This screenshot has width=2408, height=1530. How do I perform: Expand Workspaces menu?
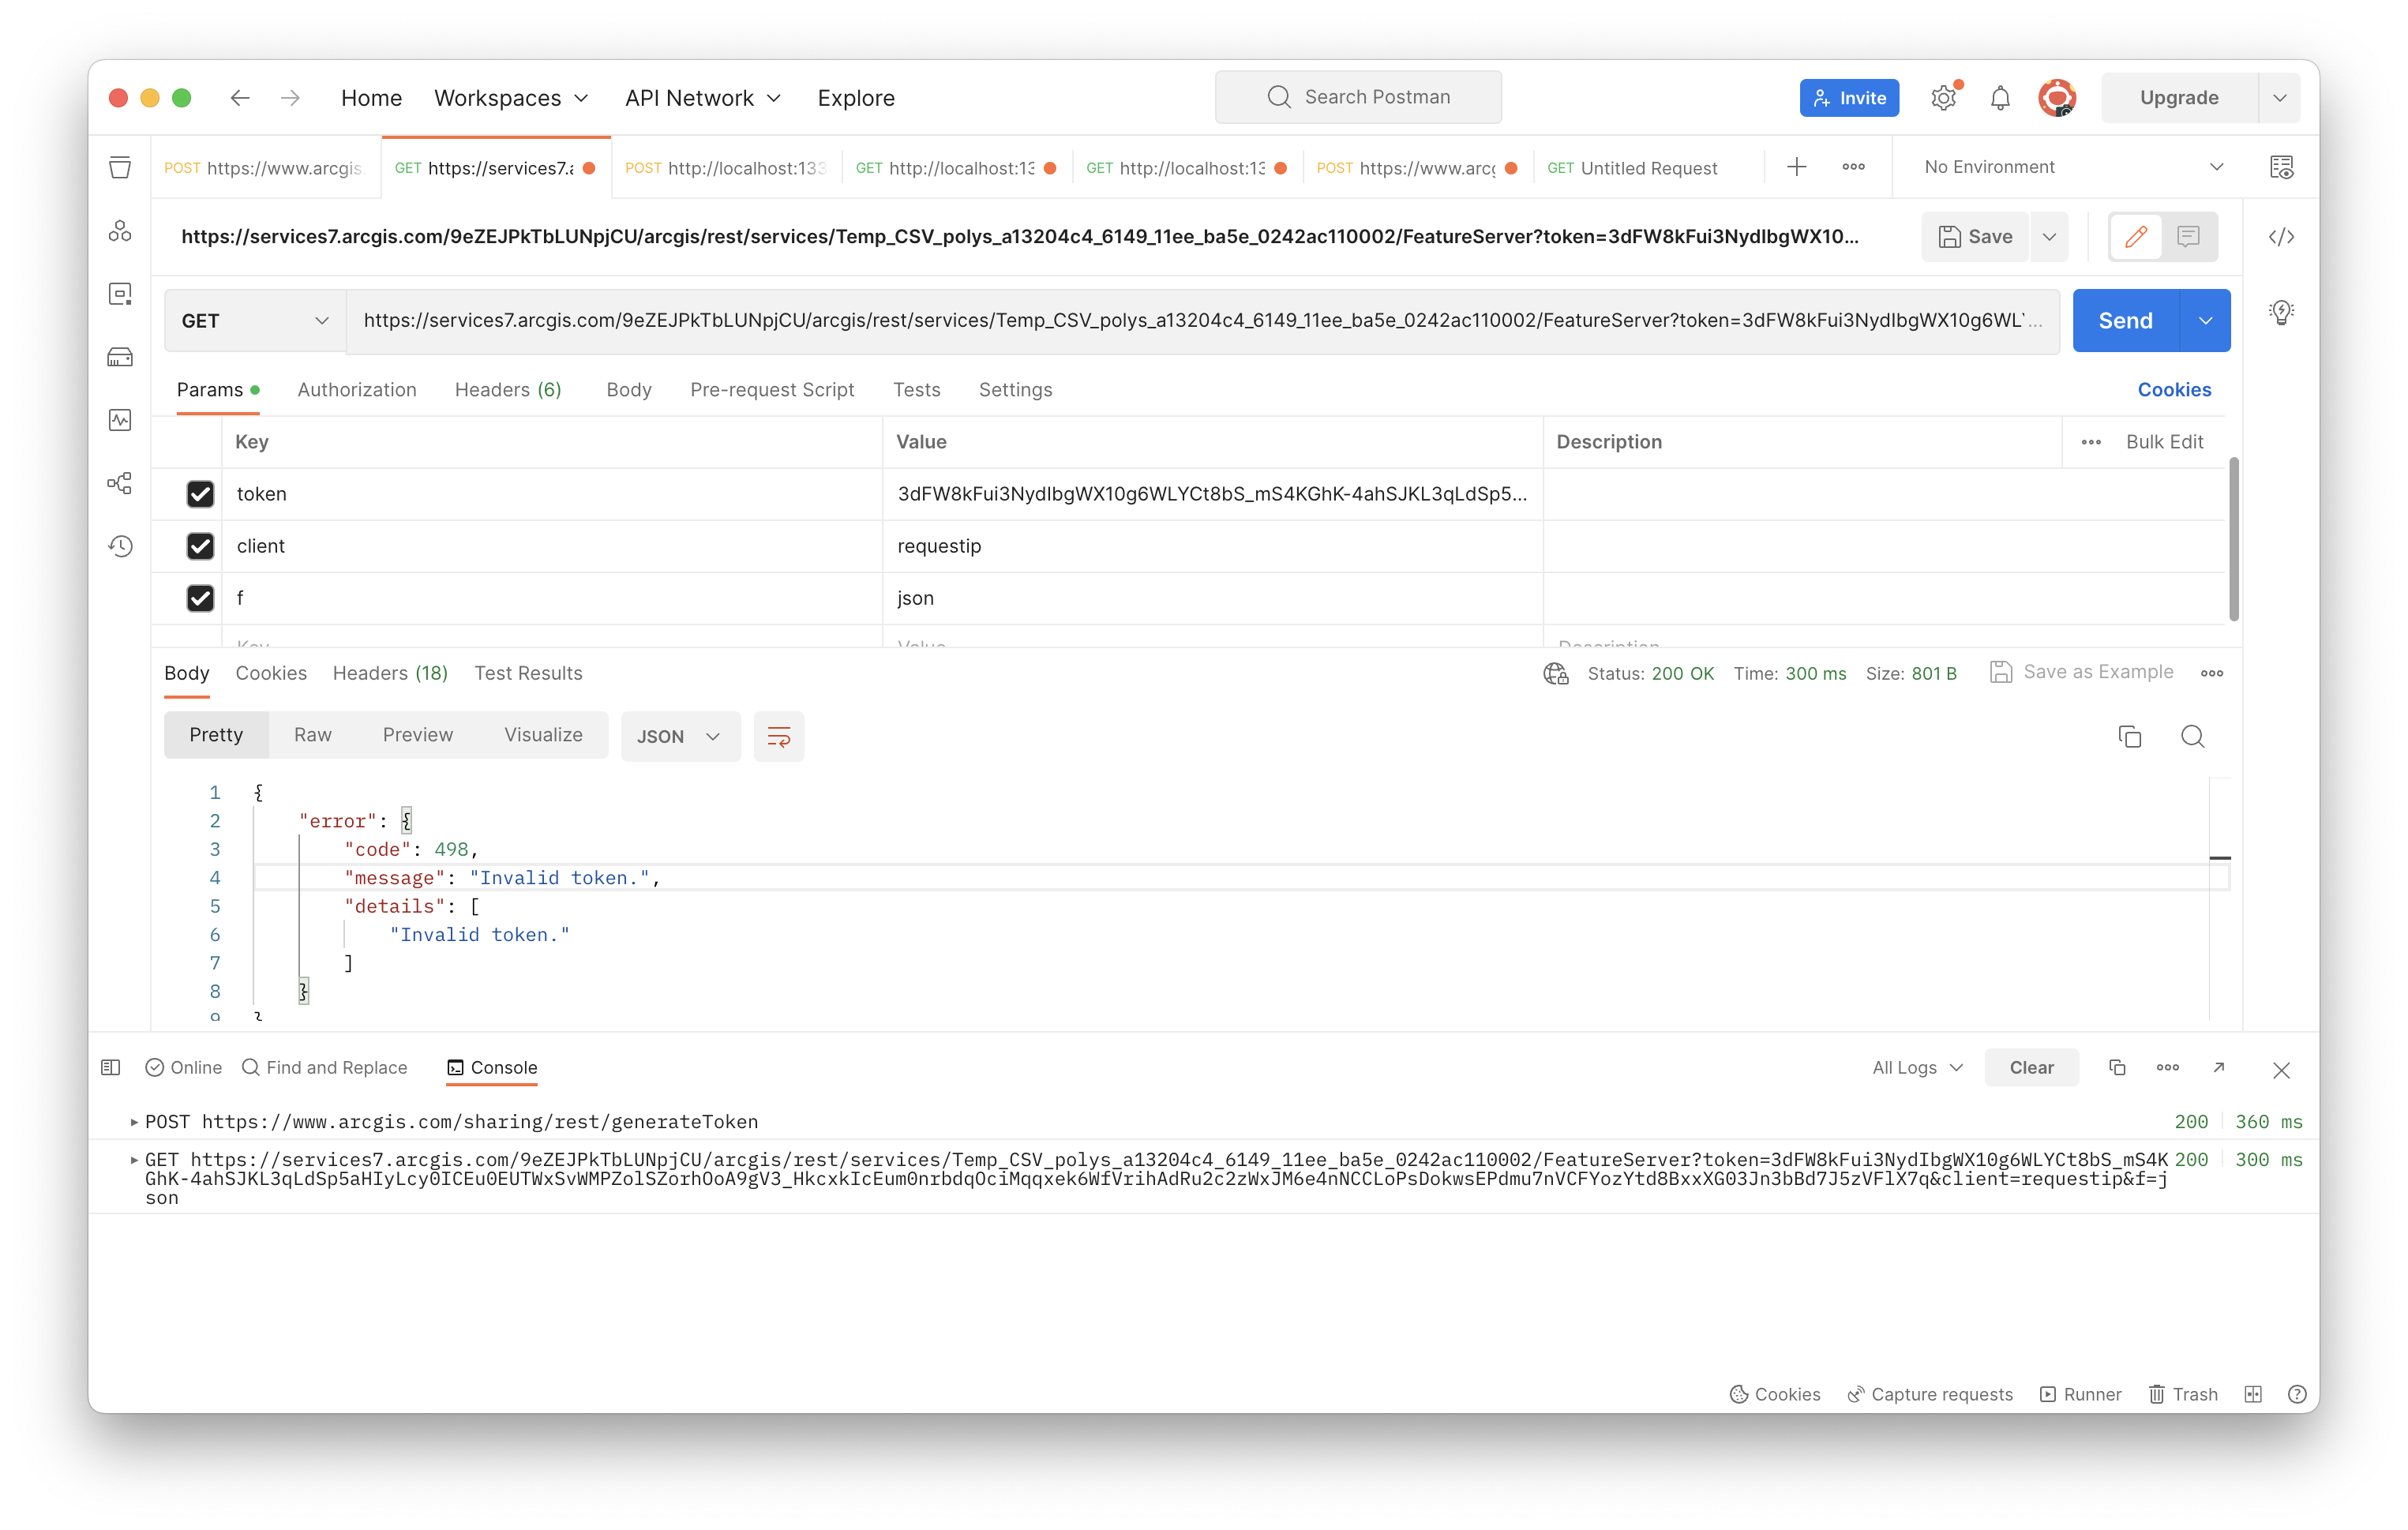[x=511, y=98]
